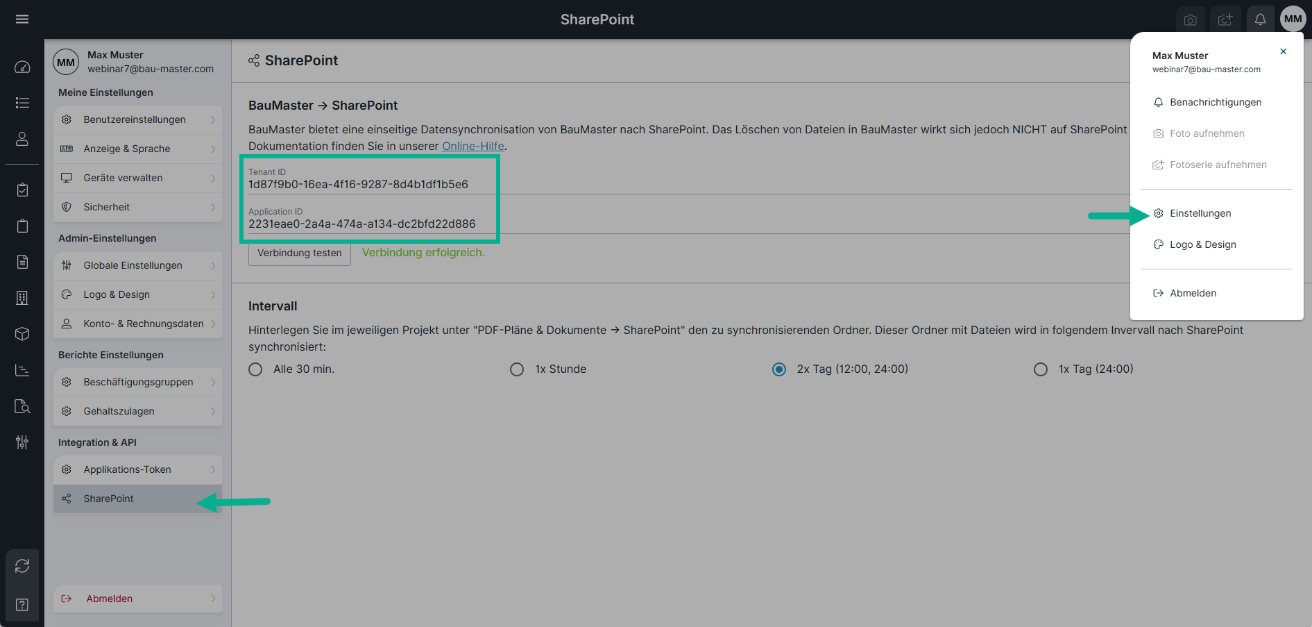
Task: Click the Verbindung testen button
Action: (299, 253)
